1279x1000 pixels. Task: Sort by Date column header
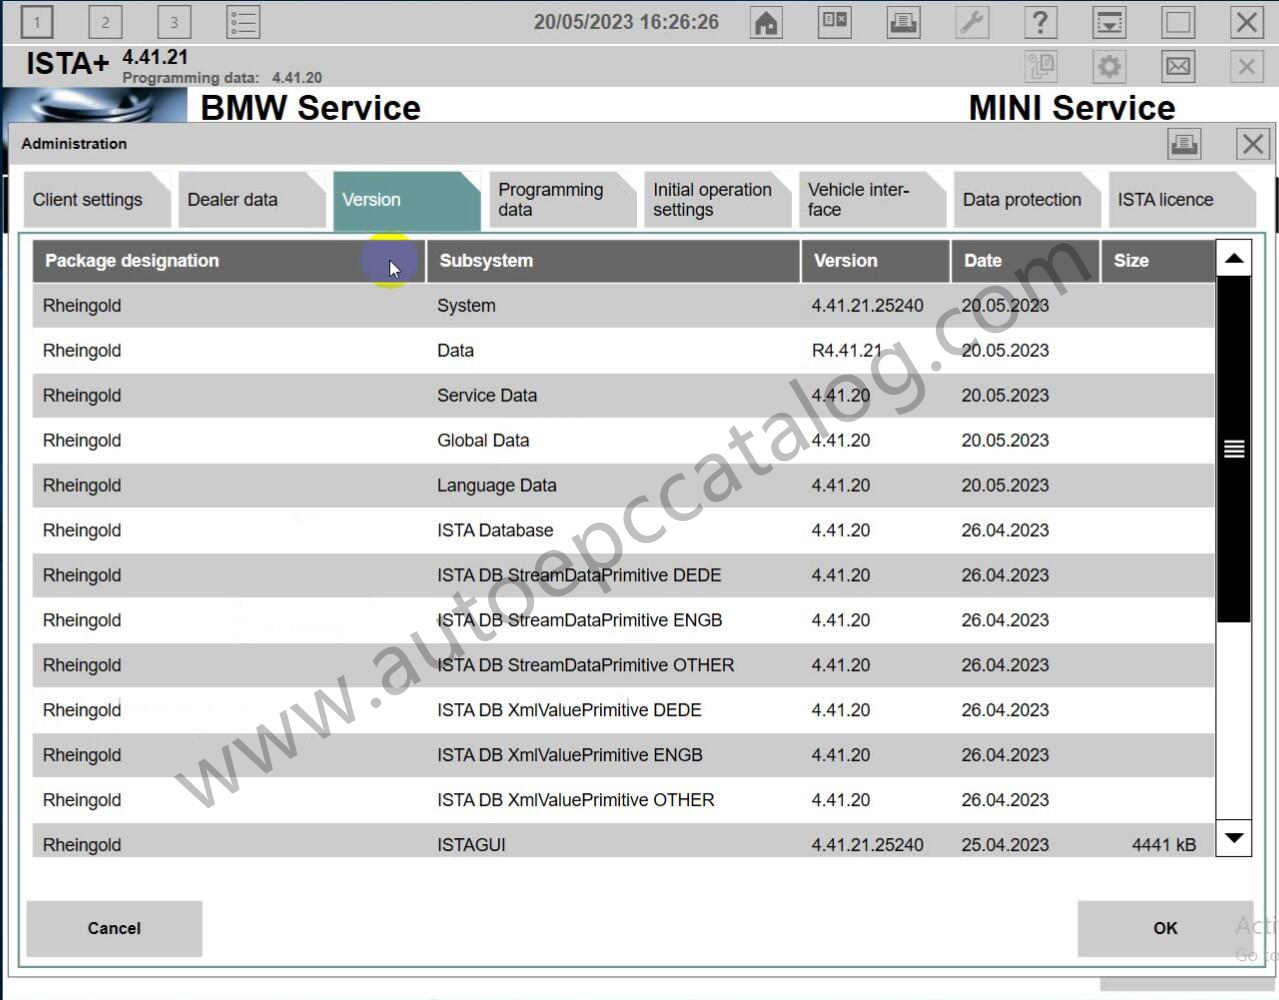(x=1025, y=261)
